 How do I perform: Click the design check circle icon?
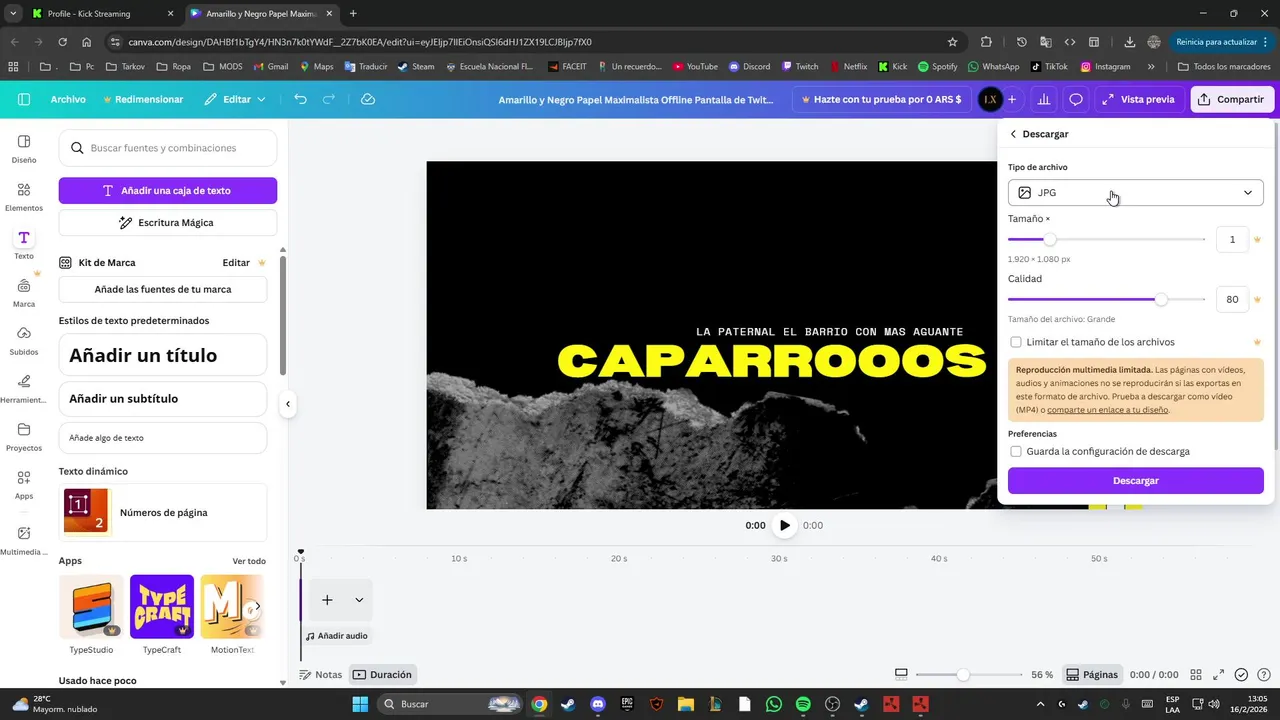(x=1241, y=675)
